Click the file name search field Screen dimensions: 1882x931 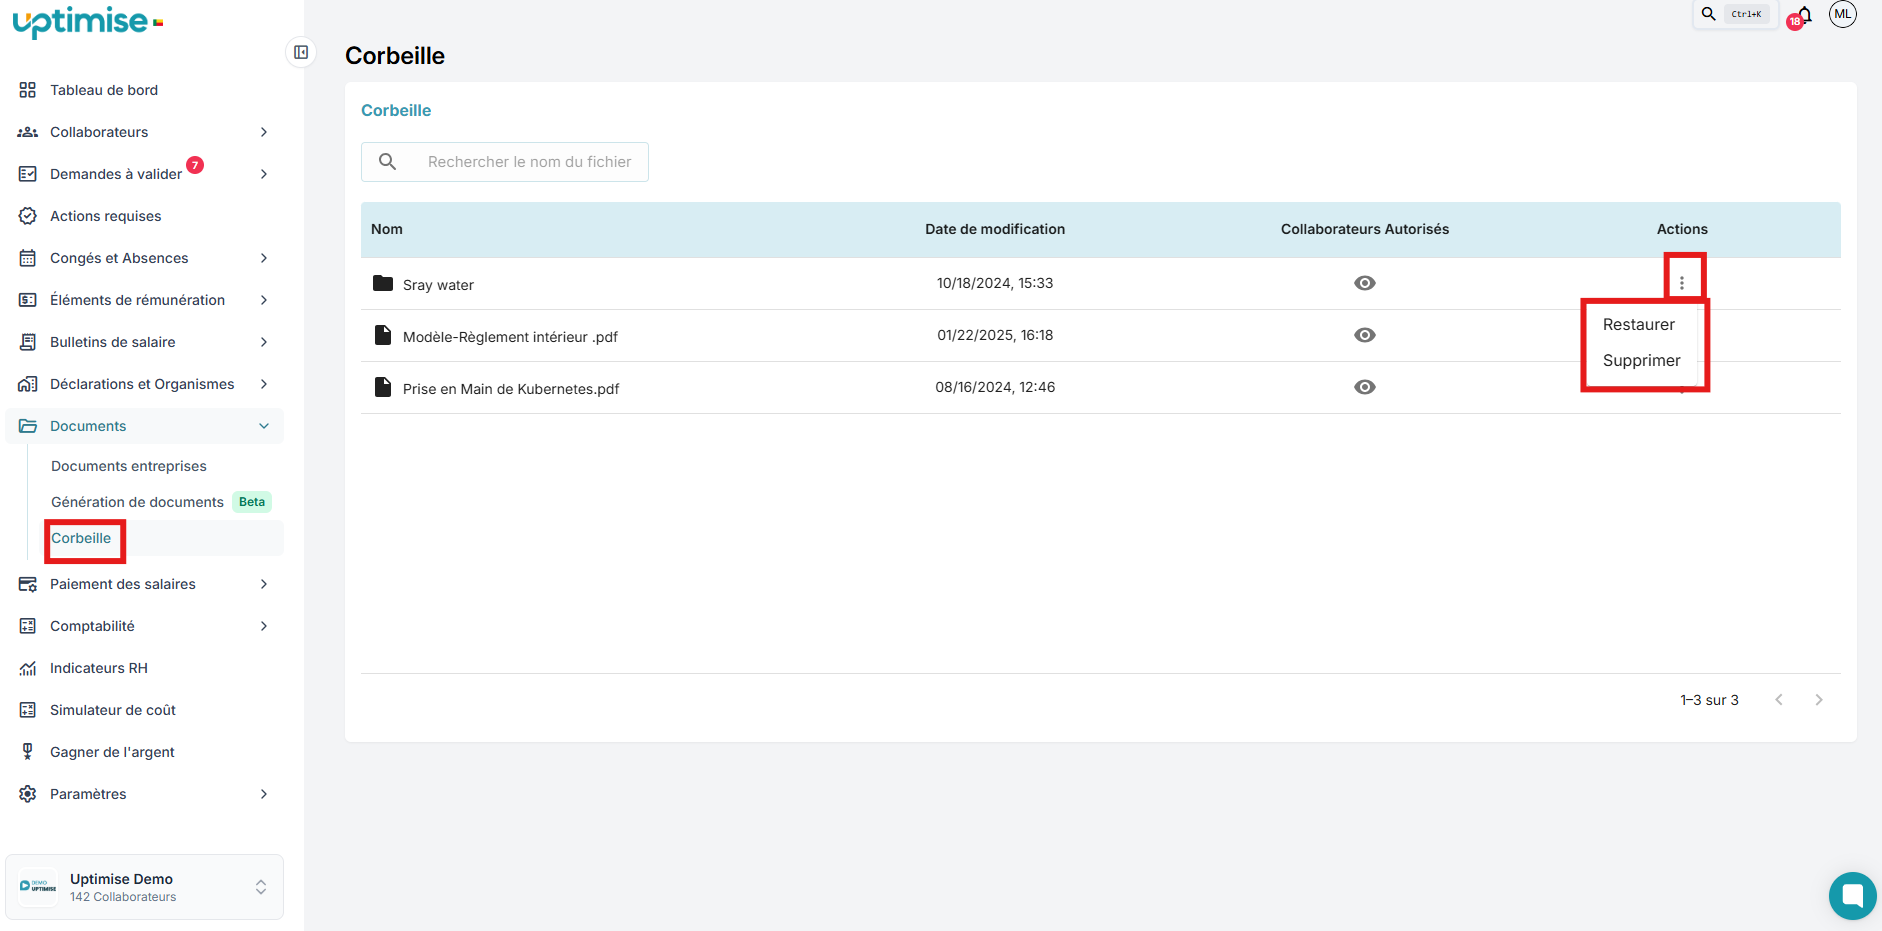pyautogui.click(x=529, y=162)
